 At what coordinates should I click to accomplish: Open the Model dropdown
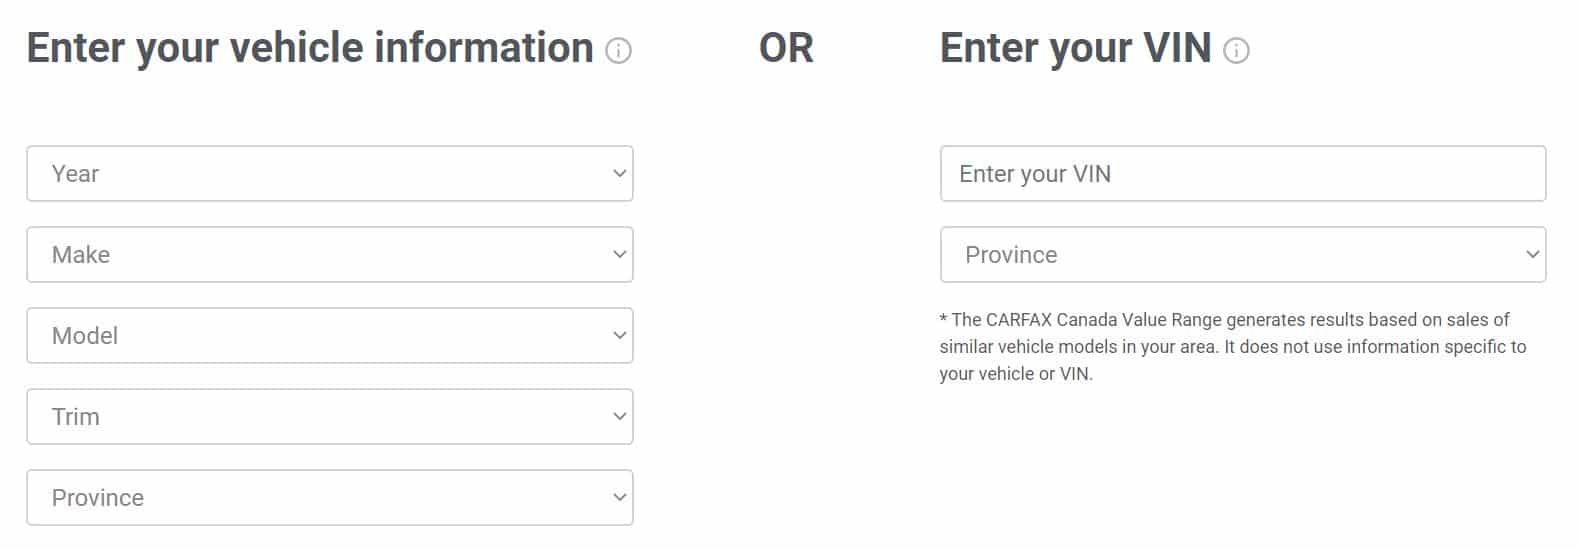330,335
